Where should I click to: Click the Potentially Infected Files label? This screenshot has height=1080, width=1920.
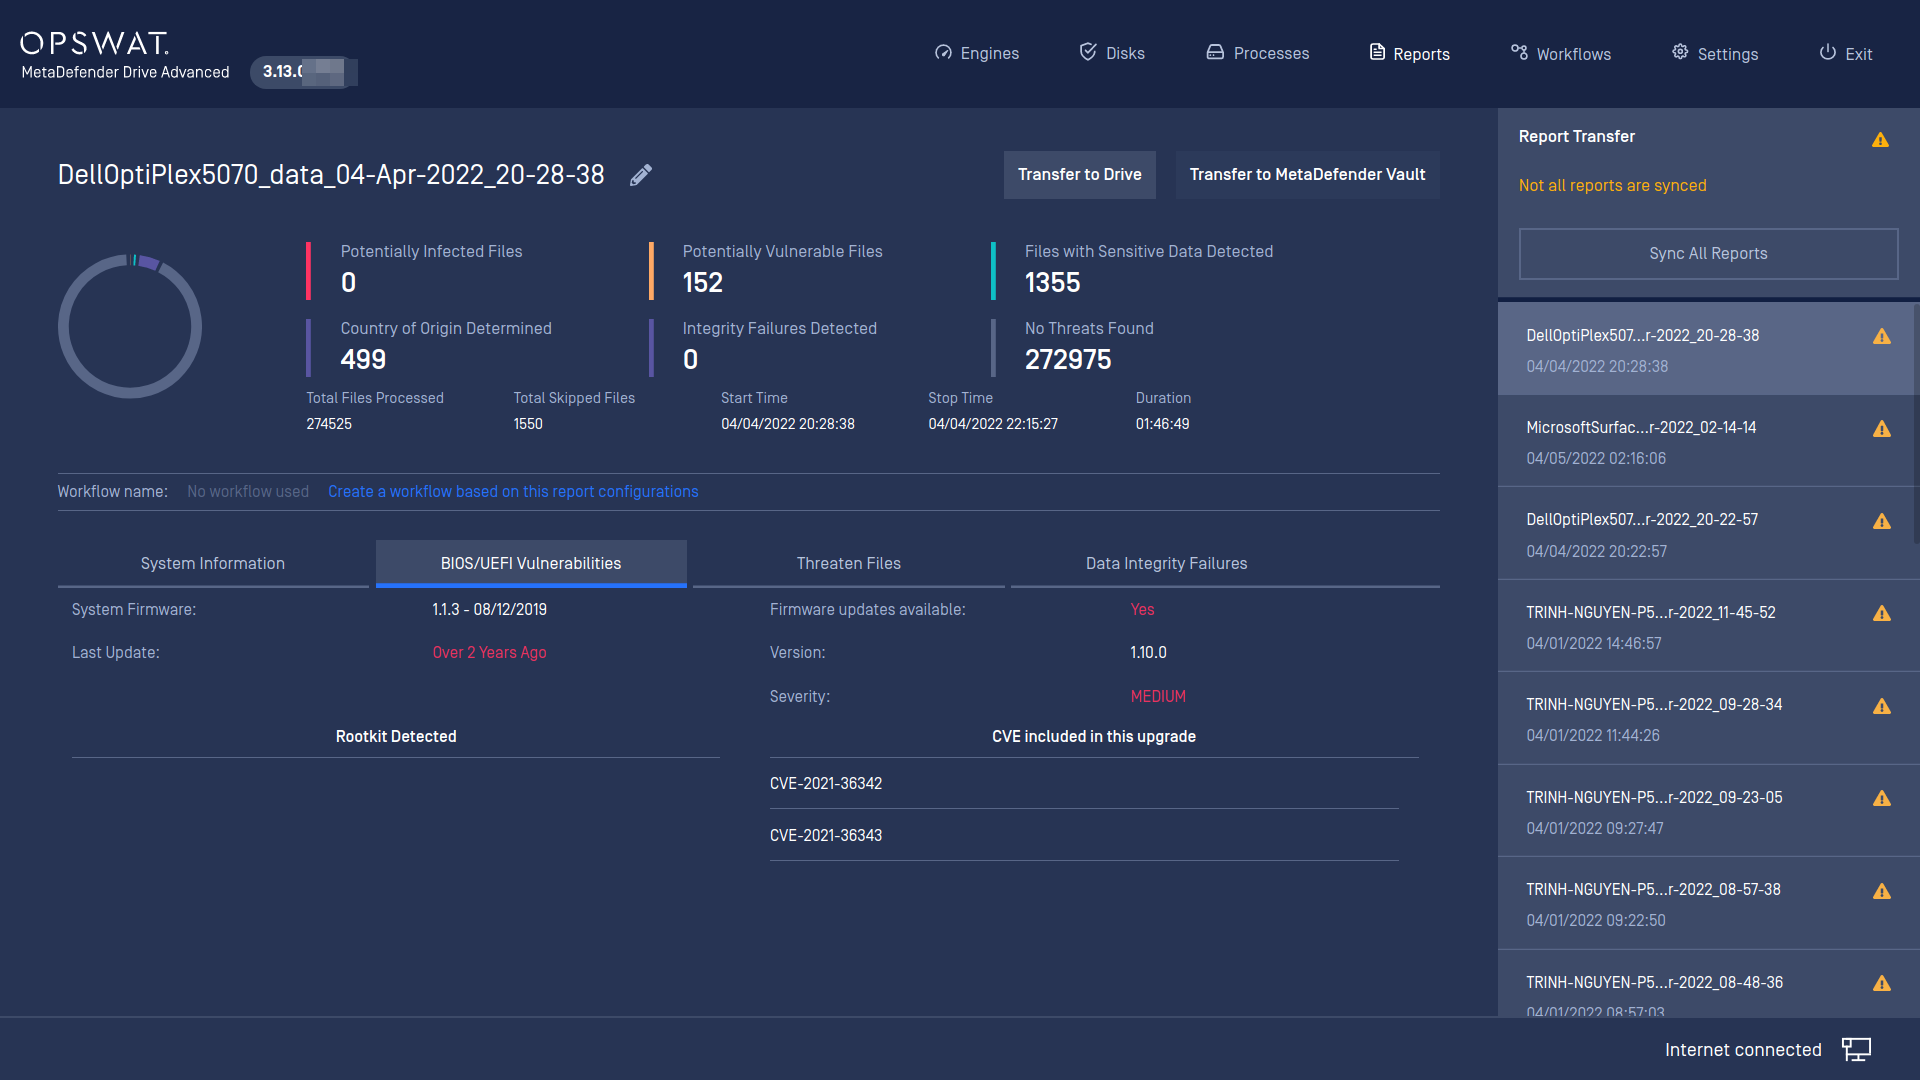tap(431, 252)
